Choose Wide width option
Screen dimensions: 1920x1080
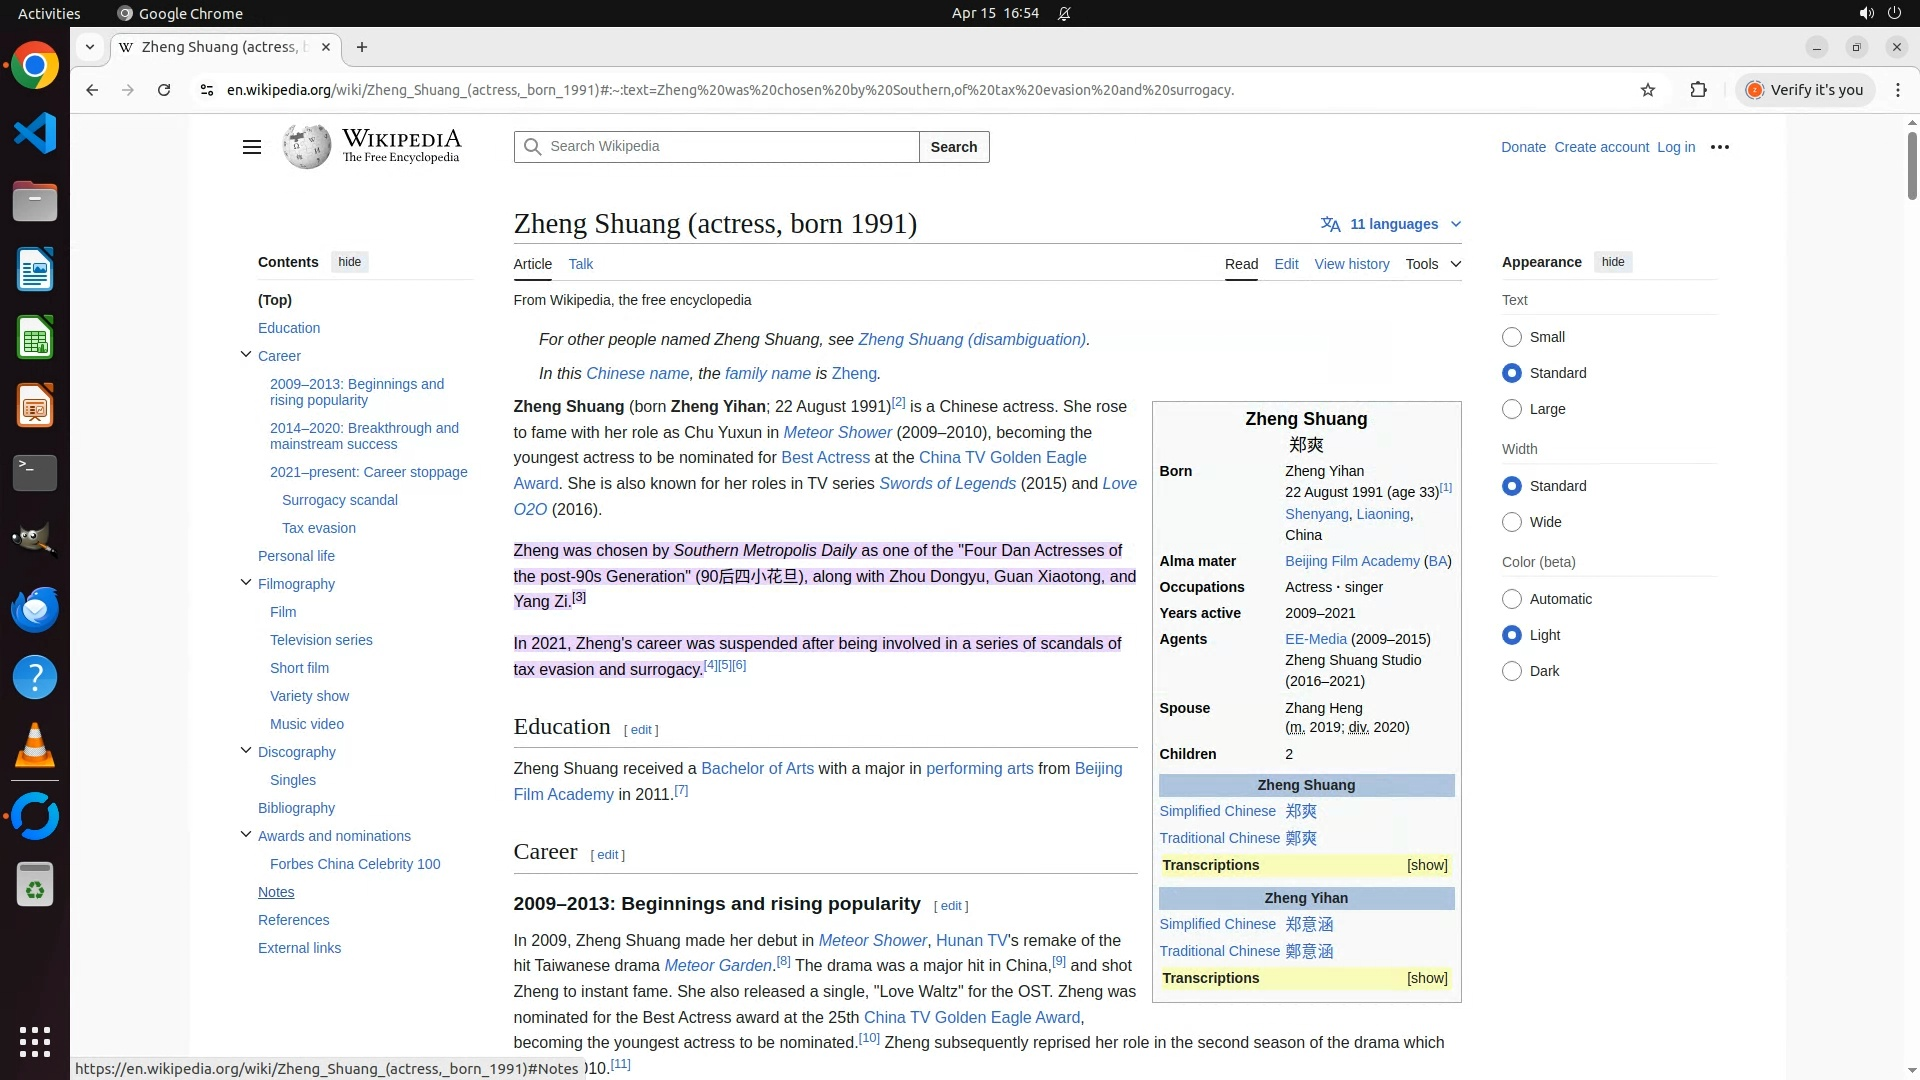click(x=1512, y=522)
